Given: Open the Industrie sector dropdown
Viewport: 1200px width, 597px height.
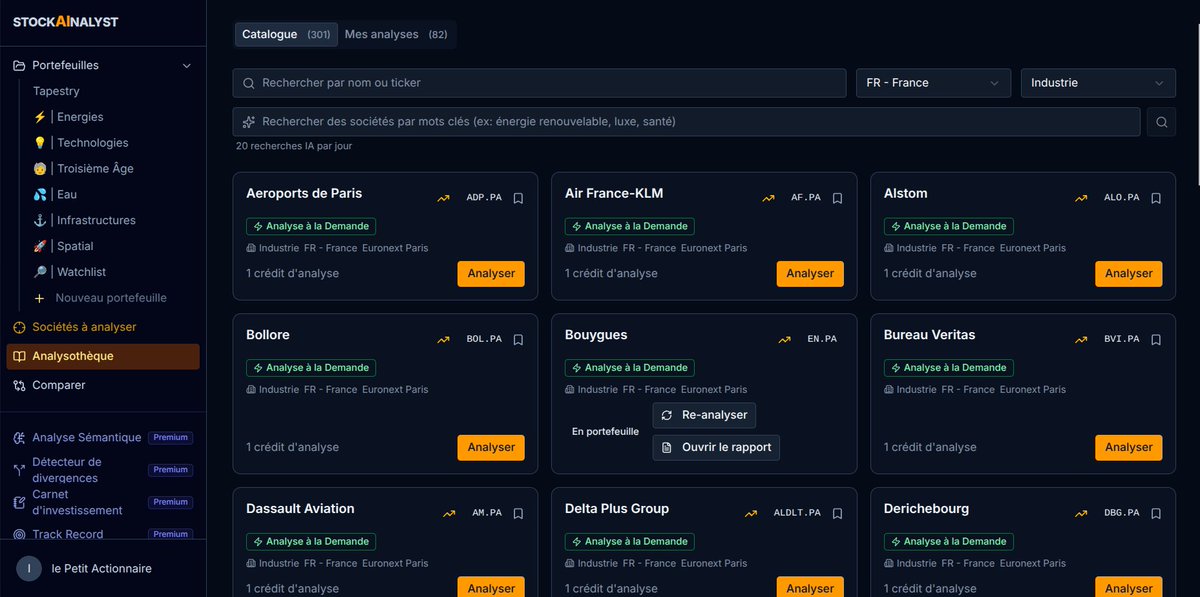Looking at the screenshot, I should point(1098,83).
